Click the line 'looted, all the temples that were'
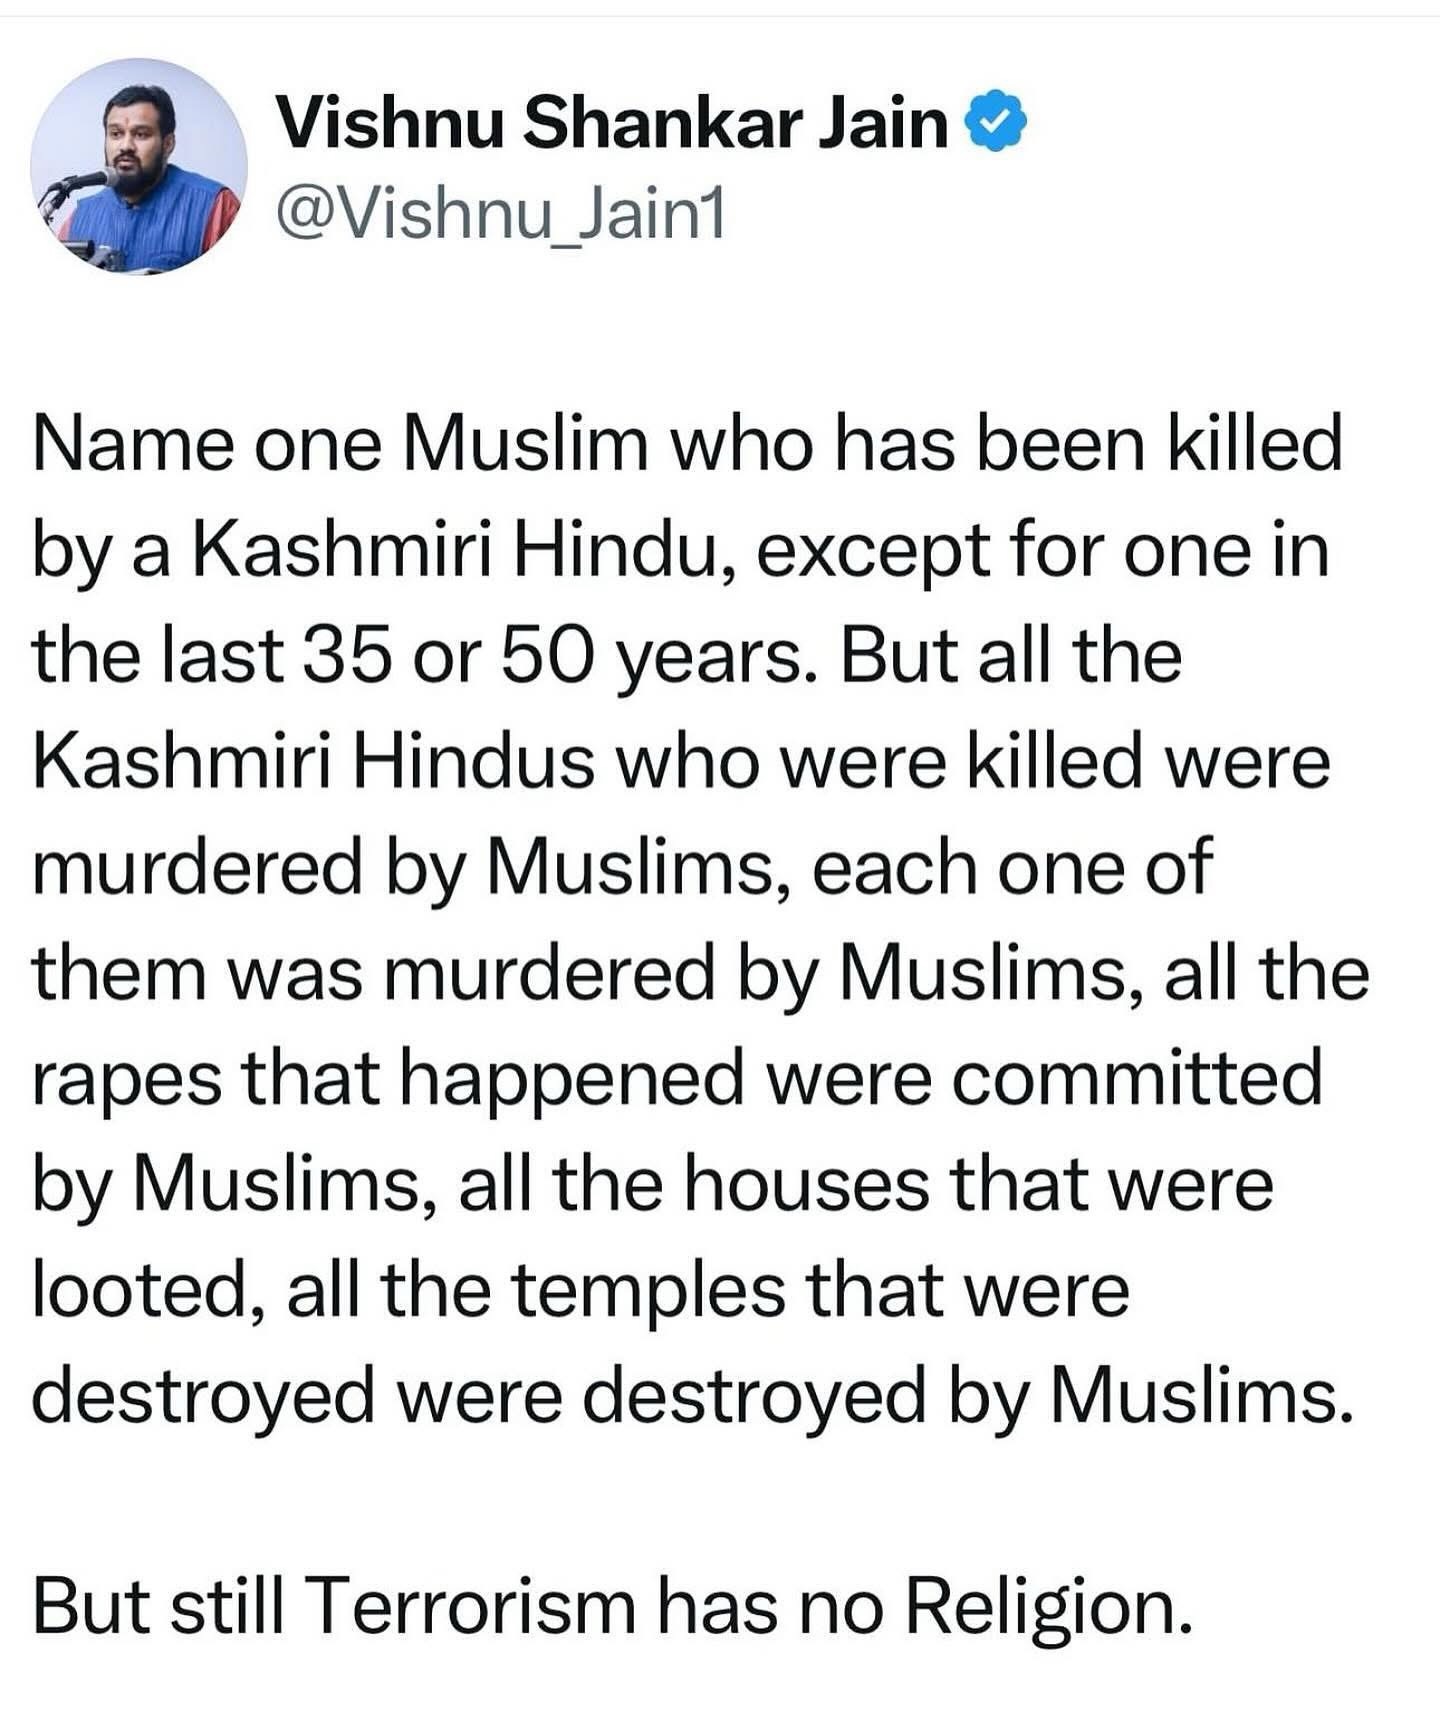Image resolution: width=1440 pixels, height=1720 pixels. point(581,1290)
